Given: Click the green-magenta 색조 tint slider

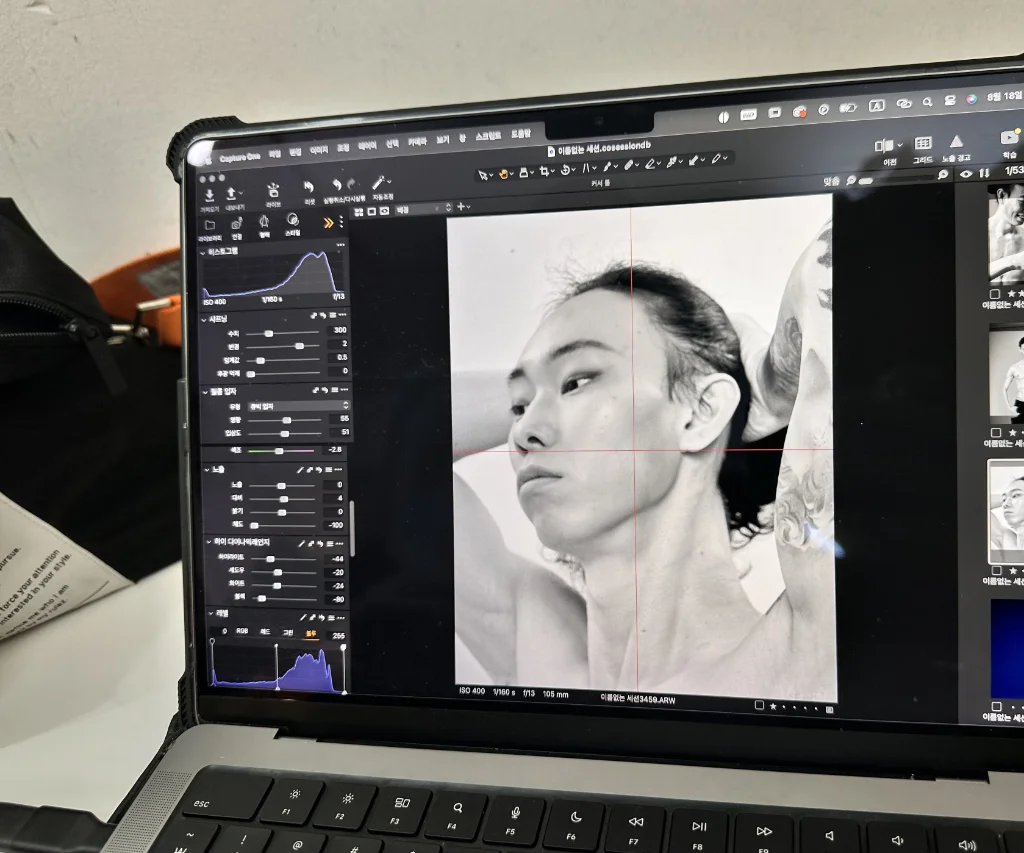Looking at the screenshot, I should tap(281, 451).
